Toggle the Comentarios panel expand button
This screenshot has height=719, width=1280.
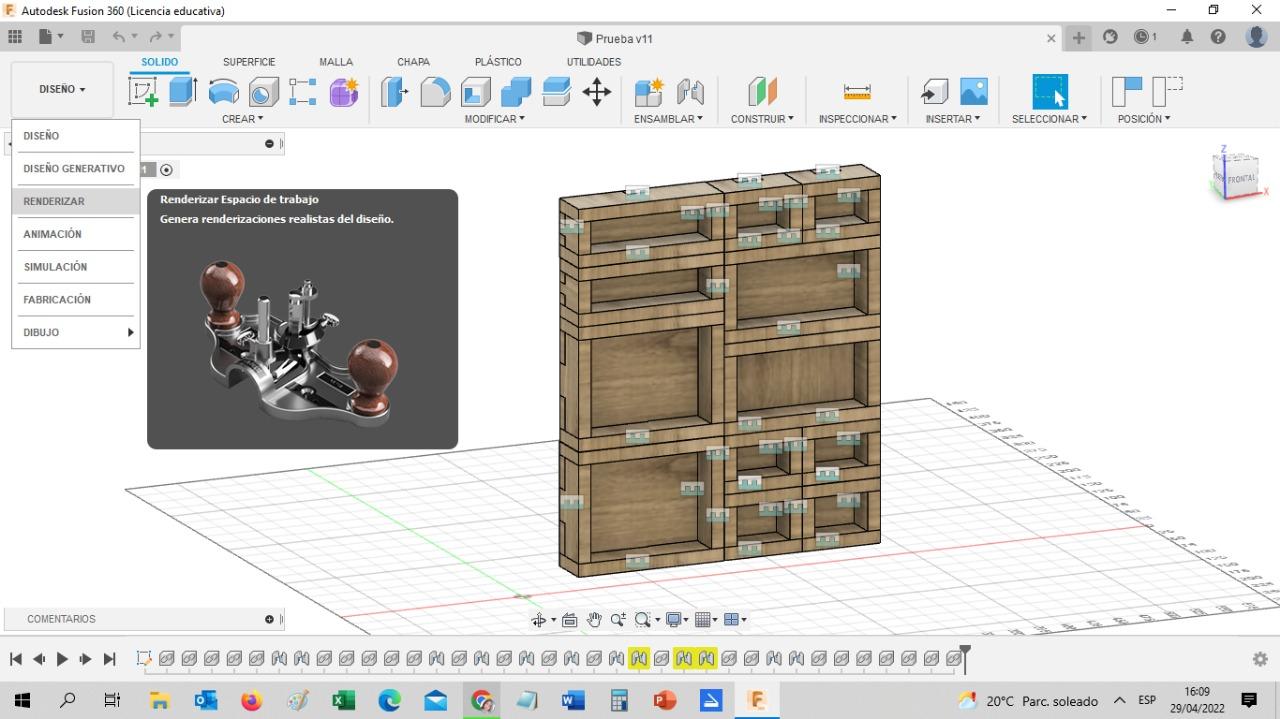point(269,619)
